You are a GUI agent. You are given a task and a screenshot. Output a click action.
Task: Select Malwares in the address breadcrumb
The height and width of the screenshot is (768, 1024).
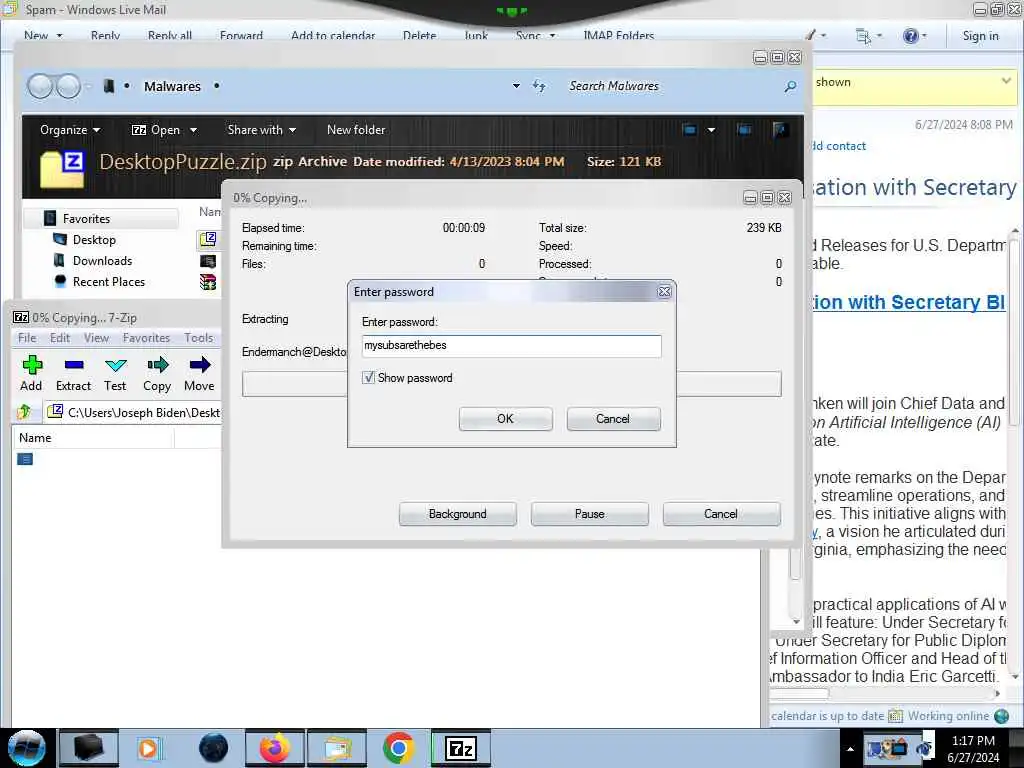click(x=172, y=86)
